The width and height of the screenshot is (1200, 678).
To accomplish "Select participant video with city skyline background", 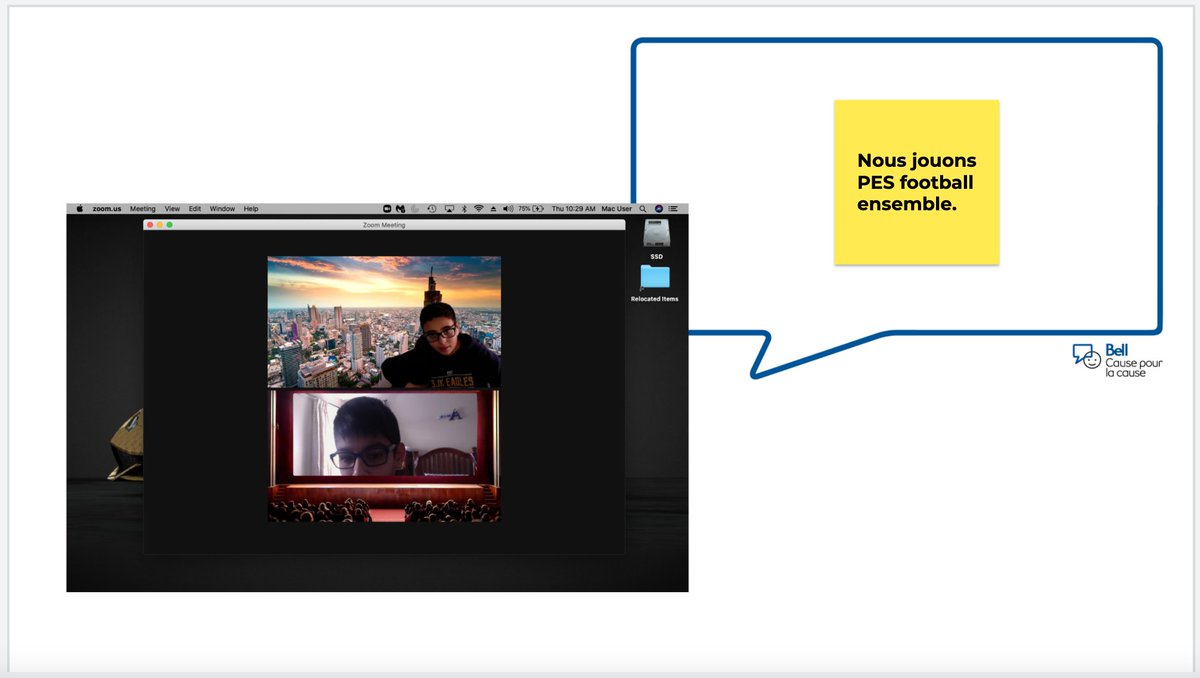I will [384, 322].
